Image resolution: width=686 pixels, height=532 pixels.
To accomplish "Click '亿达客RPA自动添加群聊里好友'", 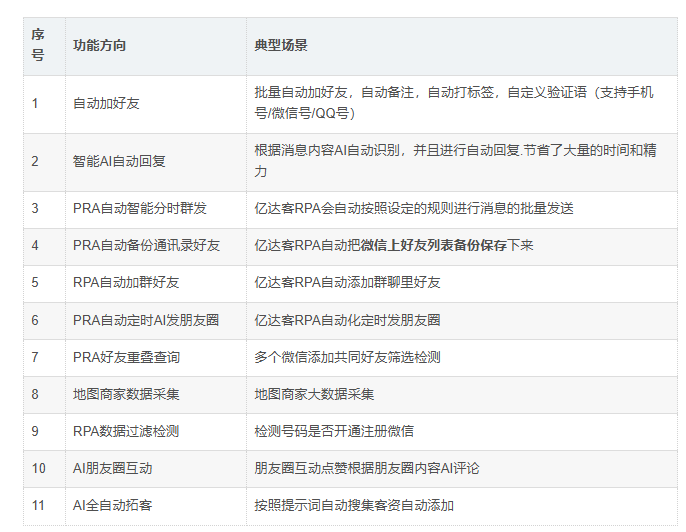I will (347, 283).
